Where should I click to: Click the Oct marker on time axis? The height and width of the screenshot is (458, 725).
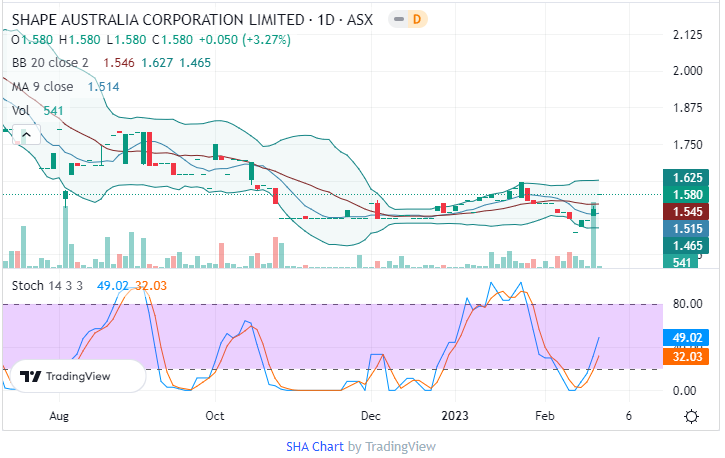(x=215, y=414)
